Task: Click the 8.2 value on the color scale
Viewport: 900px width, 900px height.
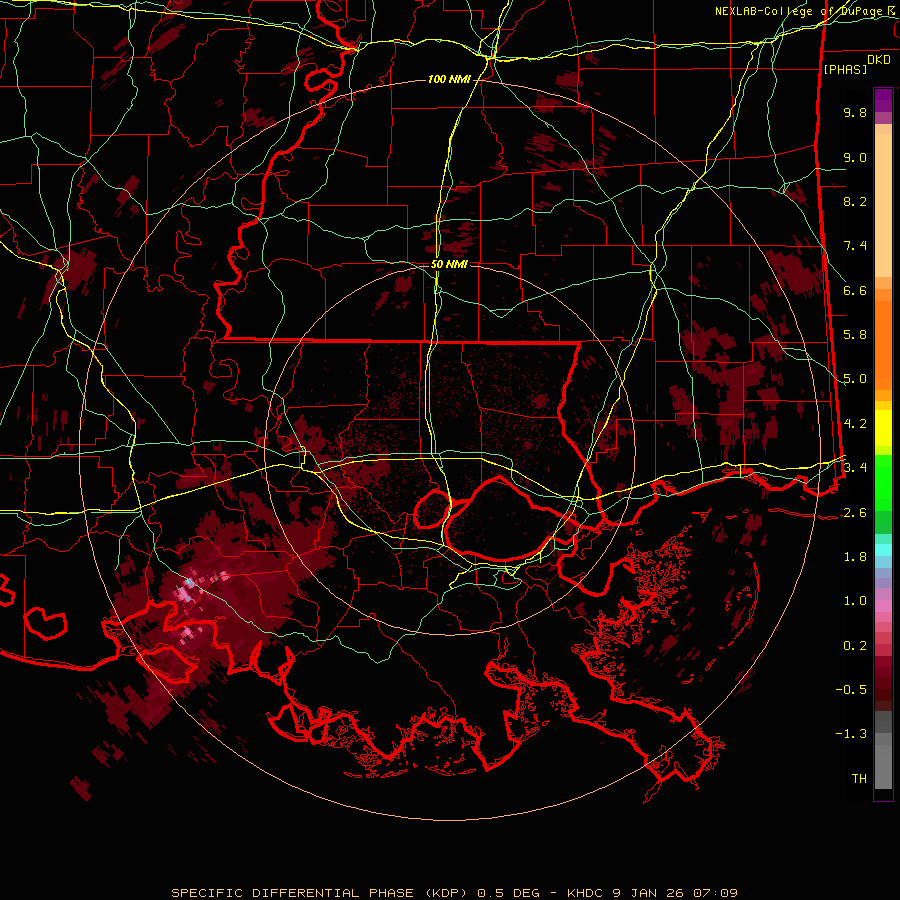Action: 855,201
